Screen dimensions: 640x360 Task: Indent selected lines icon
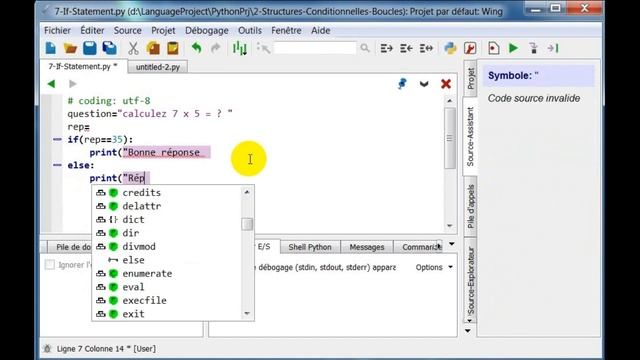[x=386, y=48]
